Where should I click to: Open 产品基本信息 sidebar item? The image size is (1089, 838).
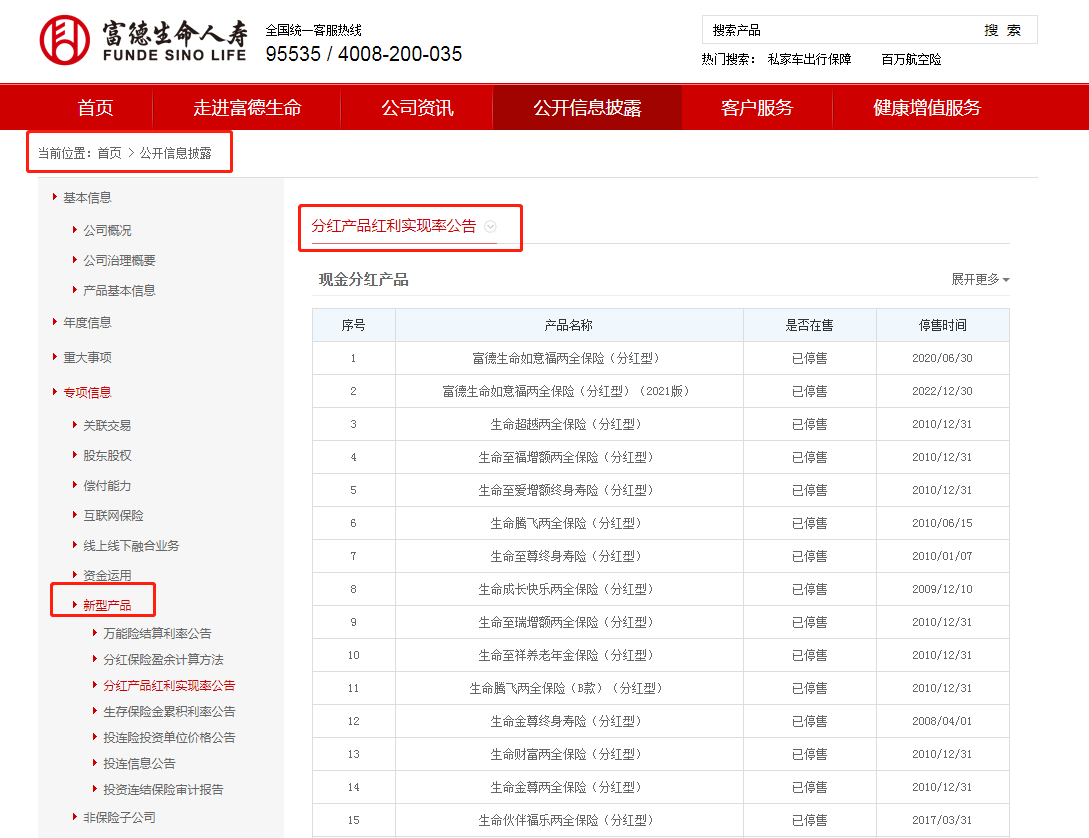[x=119, y=290]
